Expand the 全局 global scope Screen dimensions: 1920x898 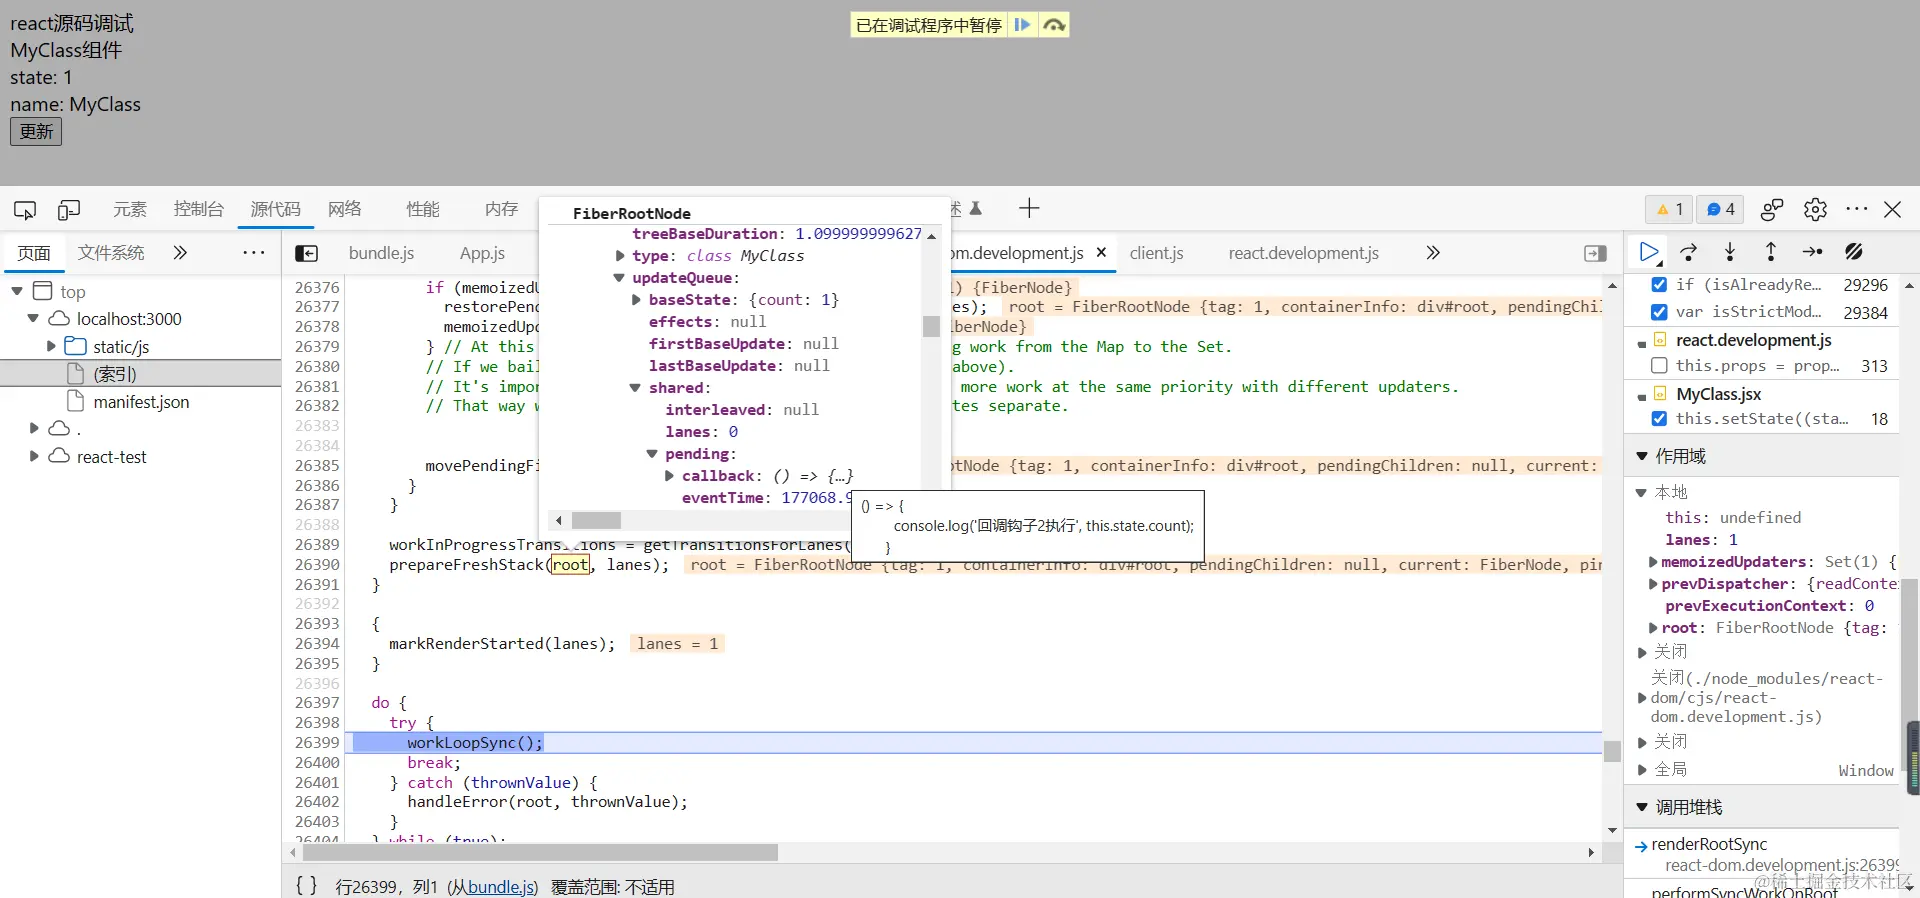pyautogui.click(x=1642, y=770)
